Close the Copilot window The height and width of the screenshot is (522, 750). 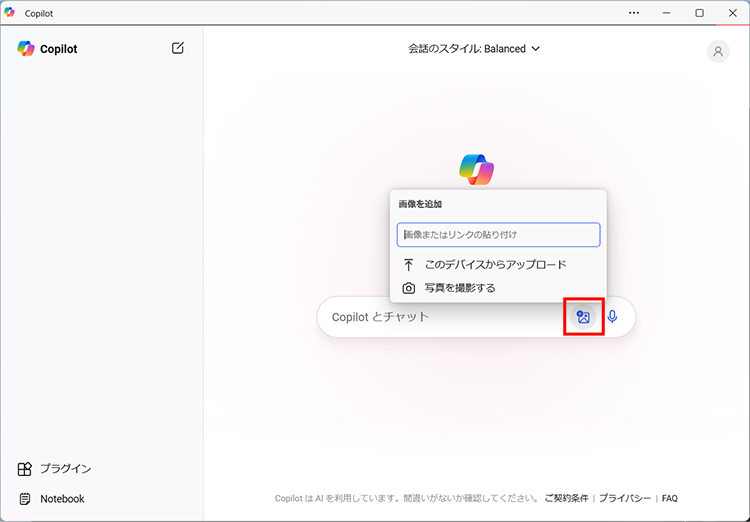click(732, 13)
